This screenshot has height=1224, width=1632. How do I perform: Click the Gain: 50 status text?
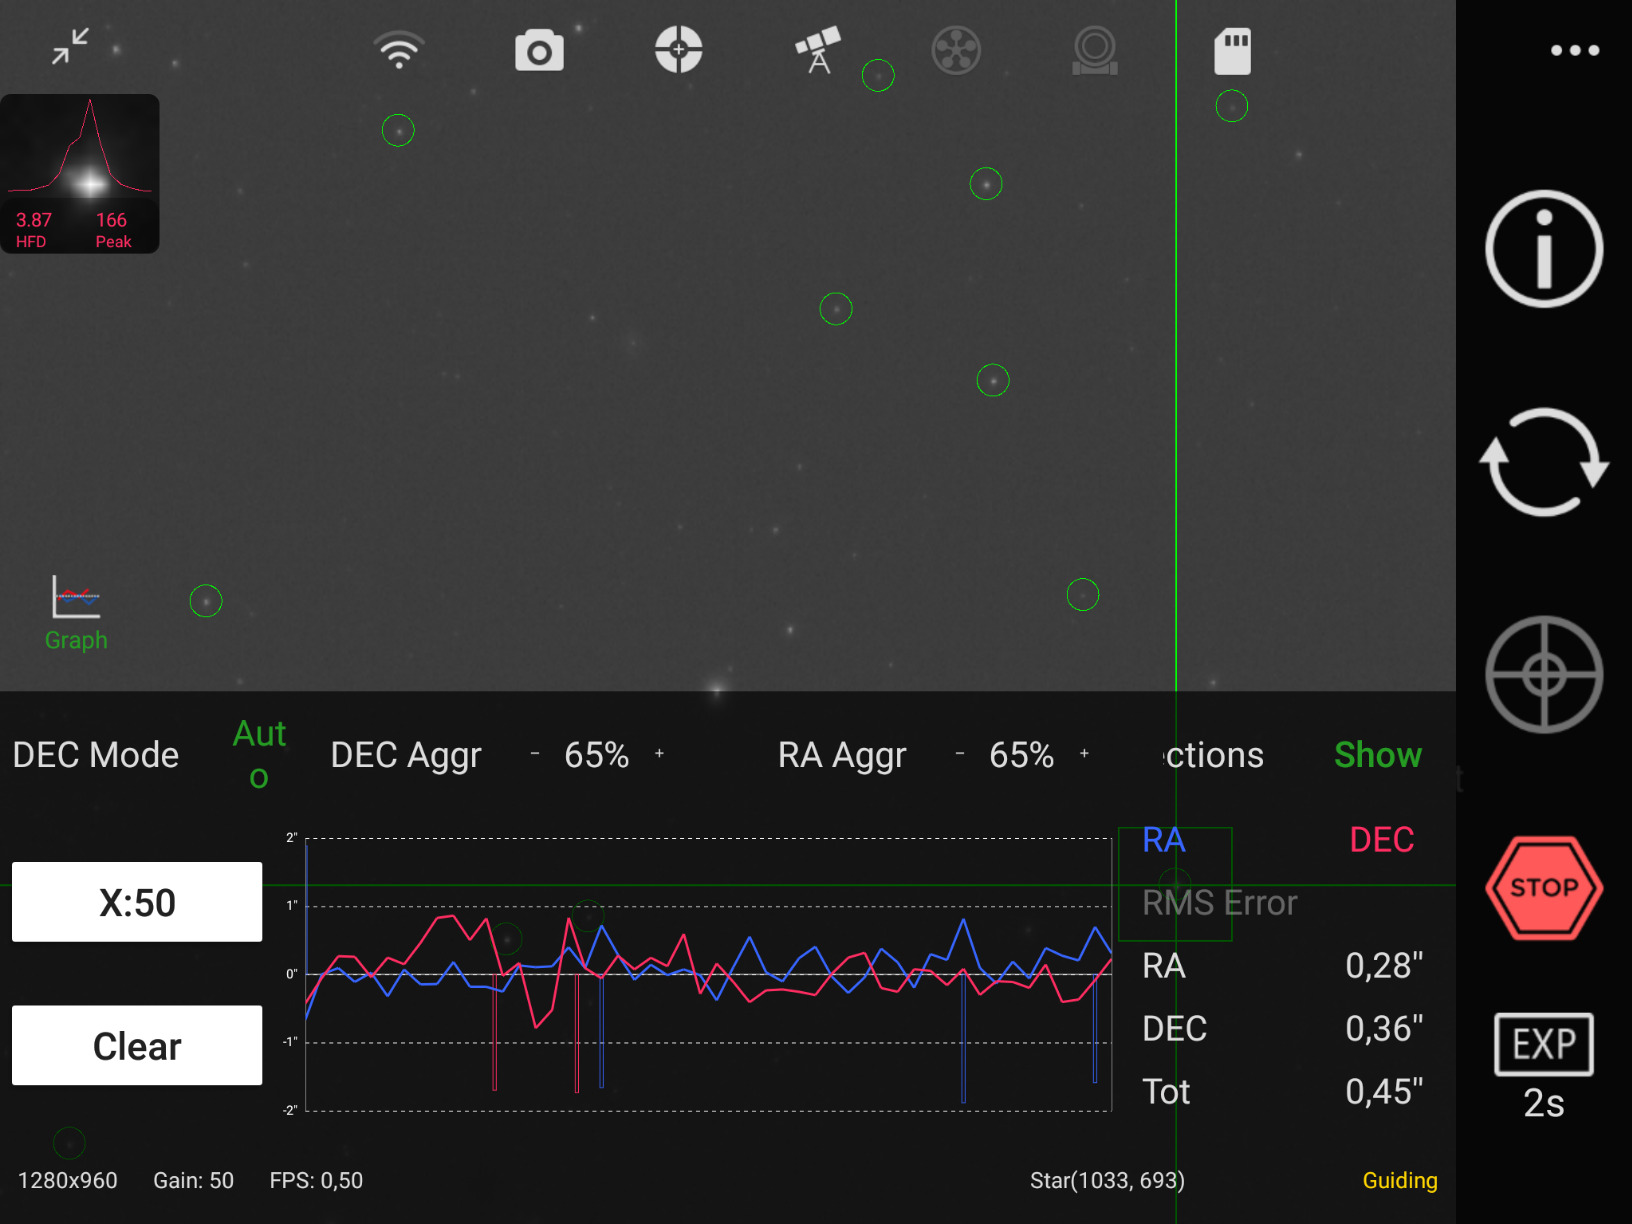click(193, 1181)
